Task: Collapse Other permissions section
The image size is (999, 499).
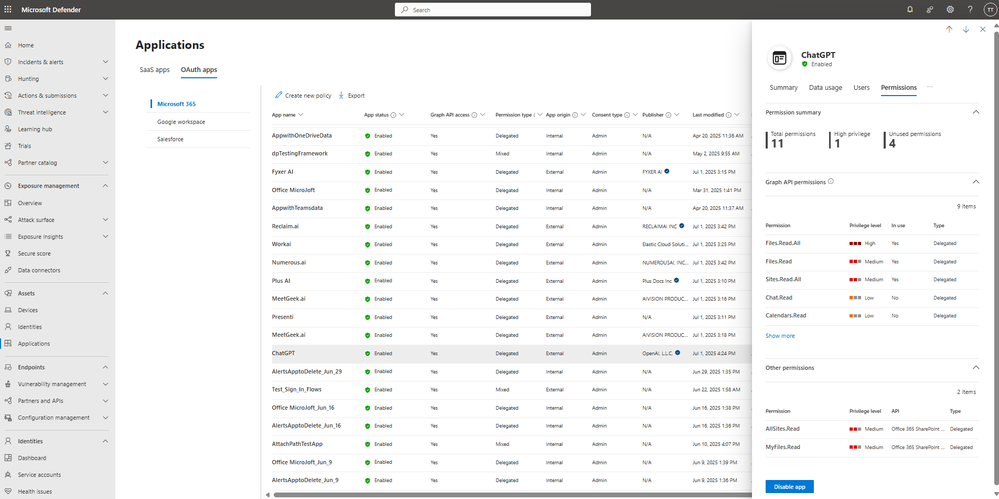Action: 975,368
